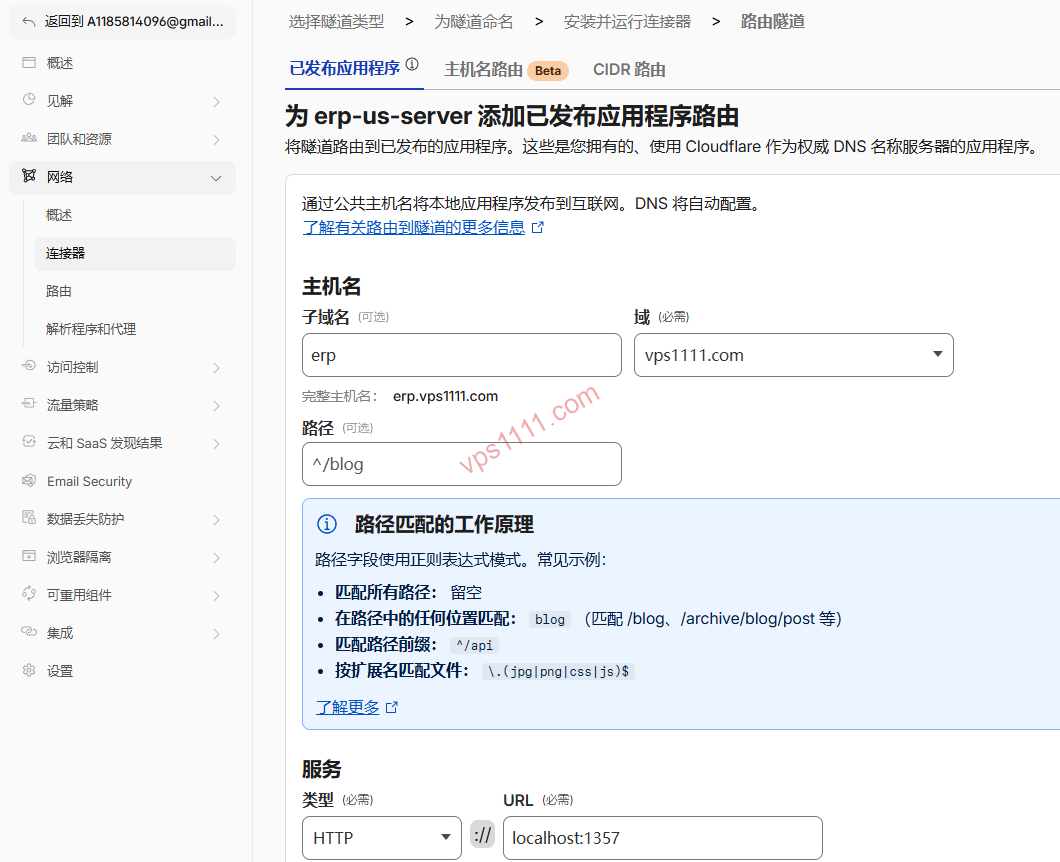The width and height of the screenshot is (1060, 862).
Task: Expand the 访问控制 chevron
Action: [216, 368]
